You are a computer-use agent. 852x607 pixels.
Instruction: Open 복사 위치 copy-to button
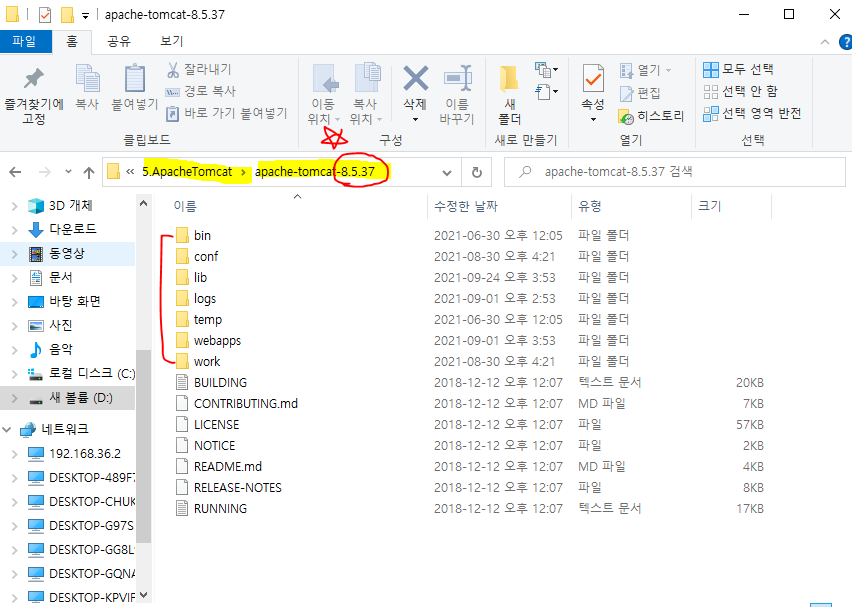point(366,94)
